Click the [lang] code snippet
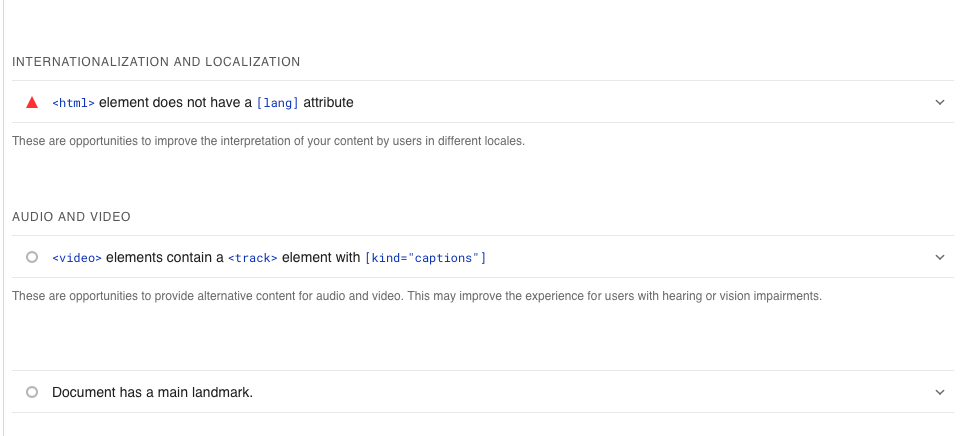The width and height of the screenshot is (962, 436). 277,102
